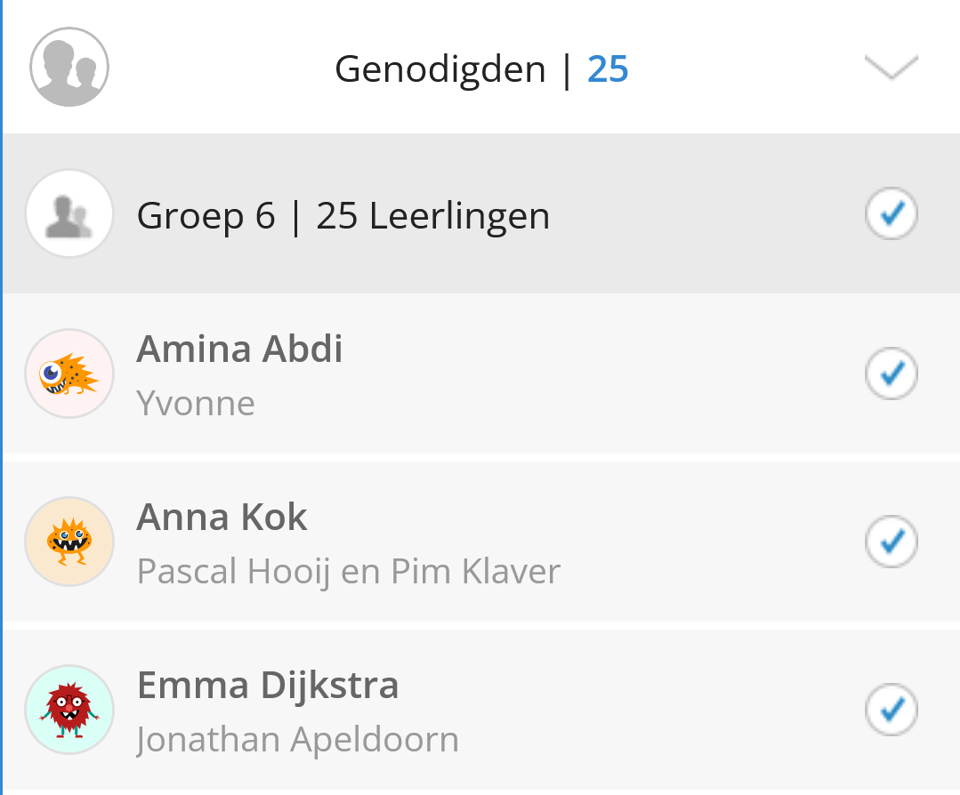Screen dimensions: 960x795
Task: Open Pascal Hooij en Pim Klaver's details
Action: [x=351, y=571]
